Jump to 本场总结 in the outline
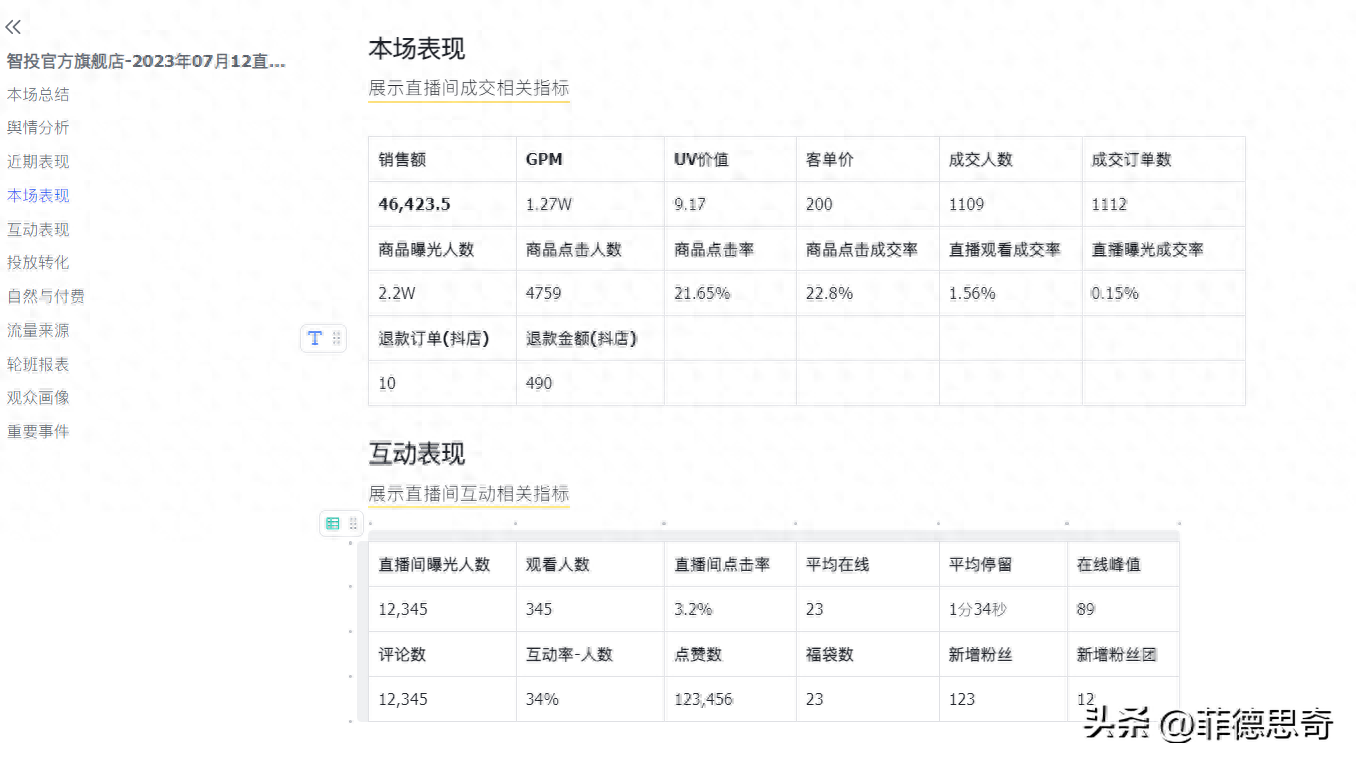Screen dimensions: 1356x763 [38, 94]
